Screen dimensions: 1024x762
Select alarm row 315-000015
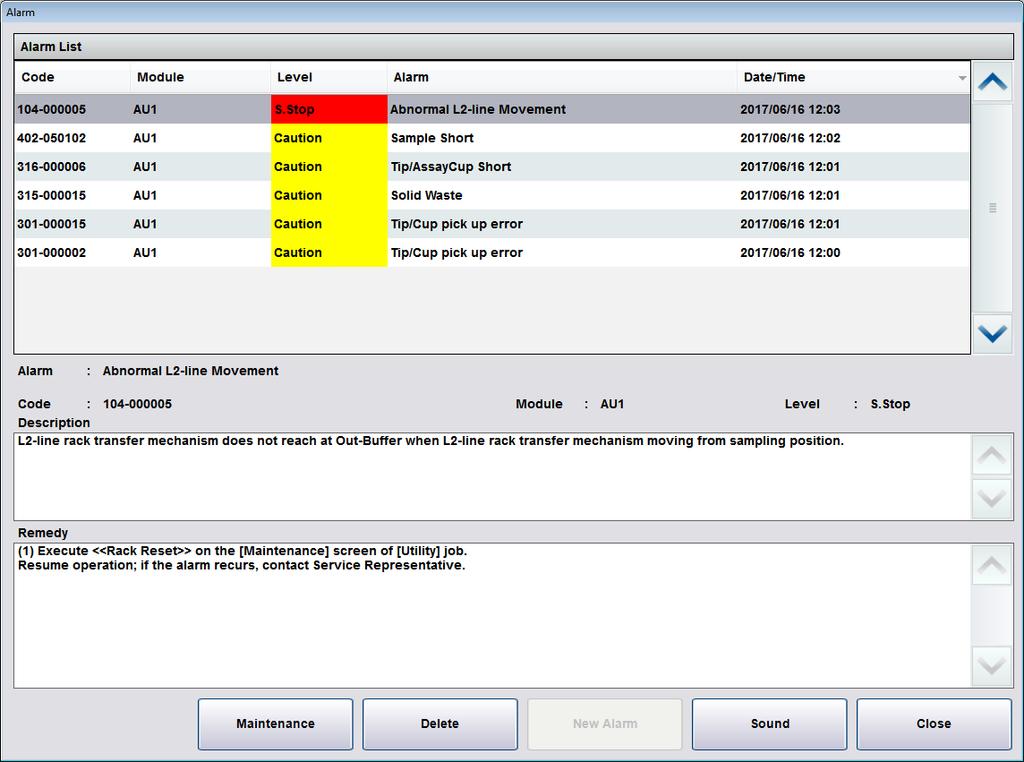492,195
